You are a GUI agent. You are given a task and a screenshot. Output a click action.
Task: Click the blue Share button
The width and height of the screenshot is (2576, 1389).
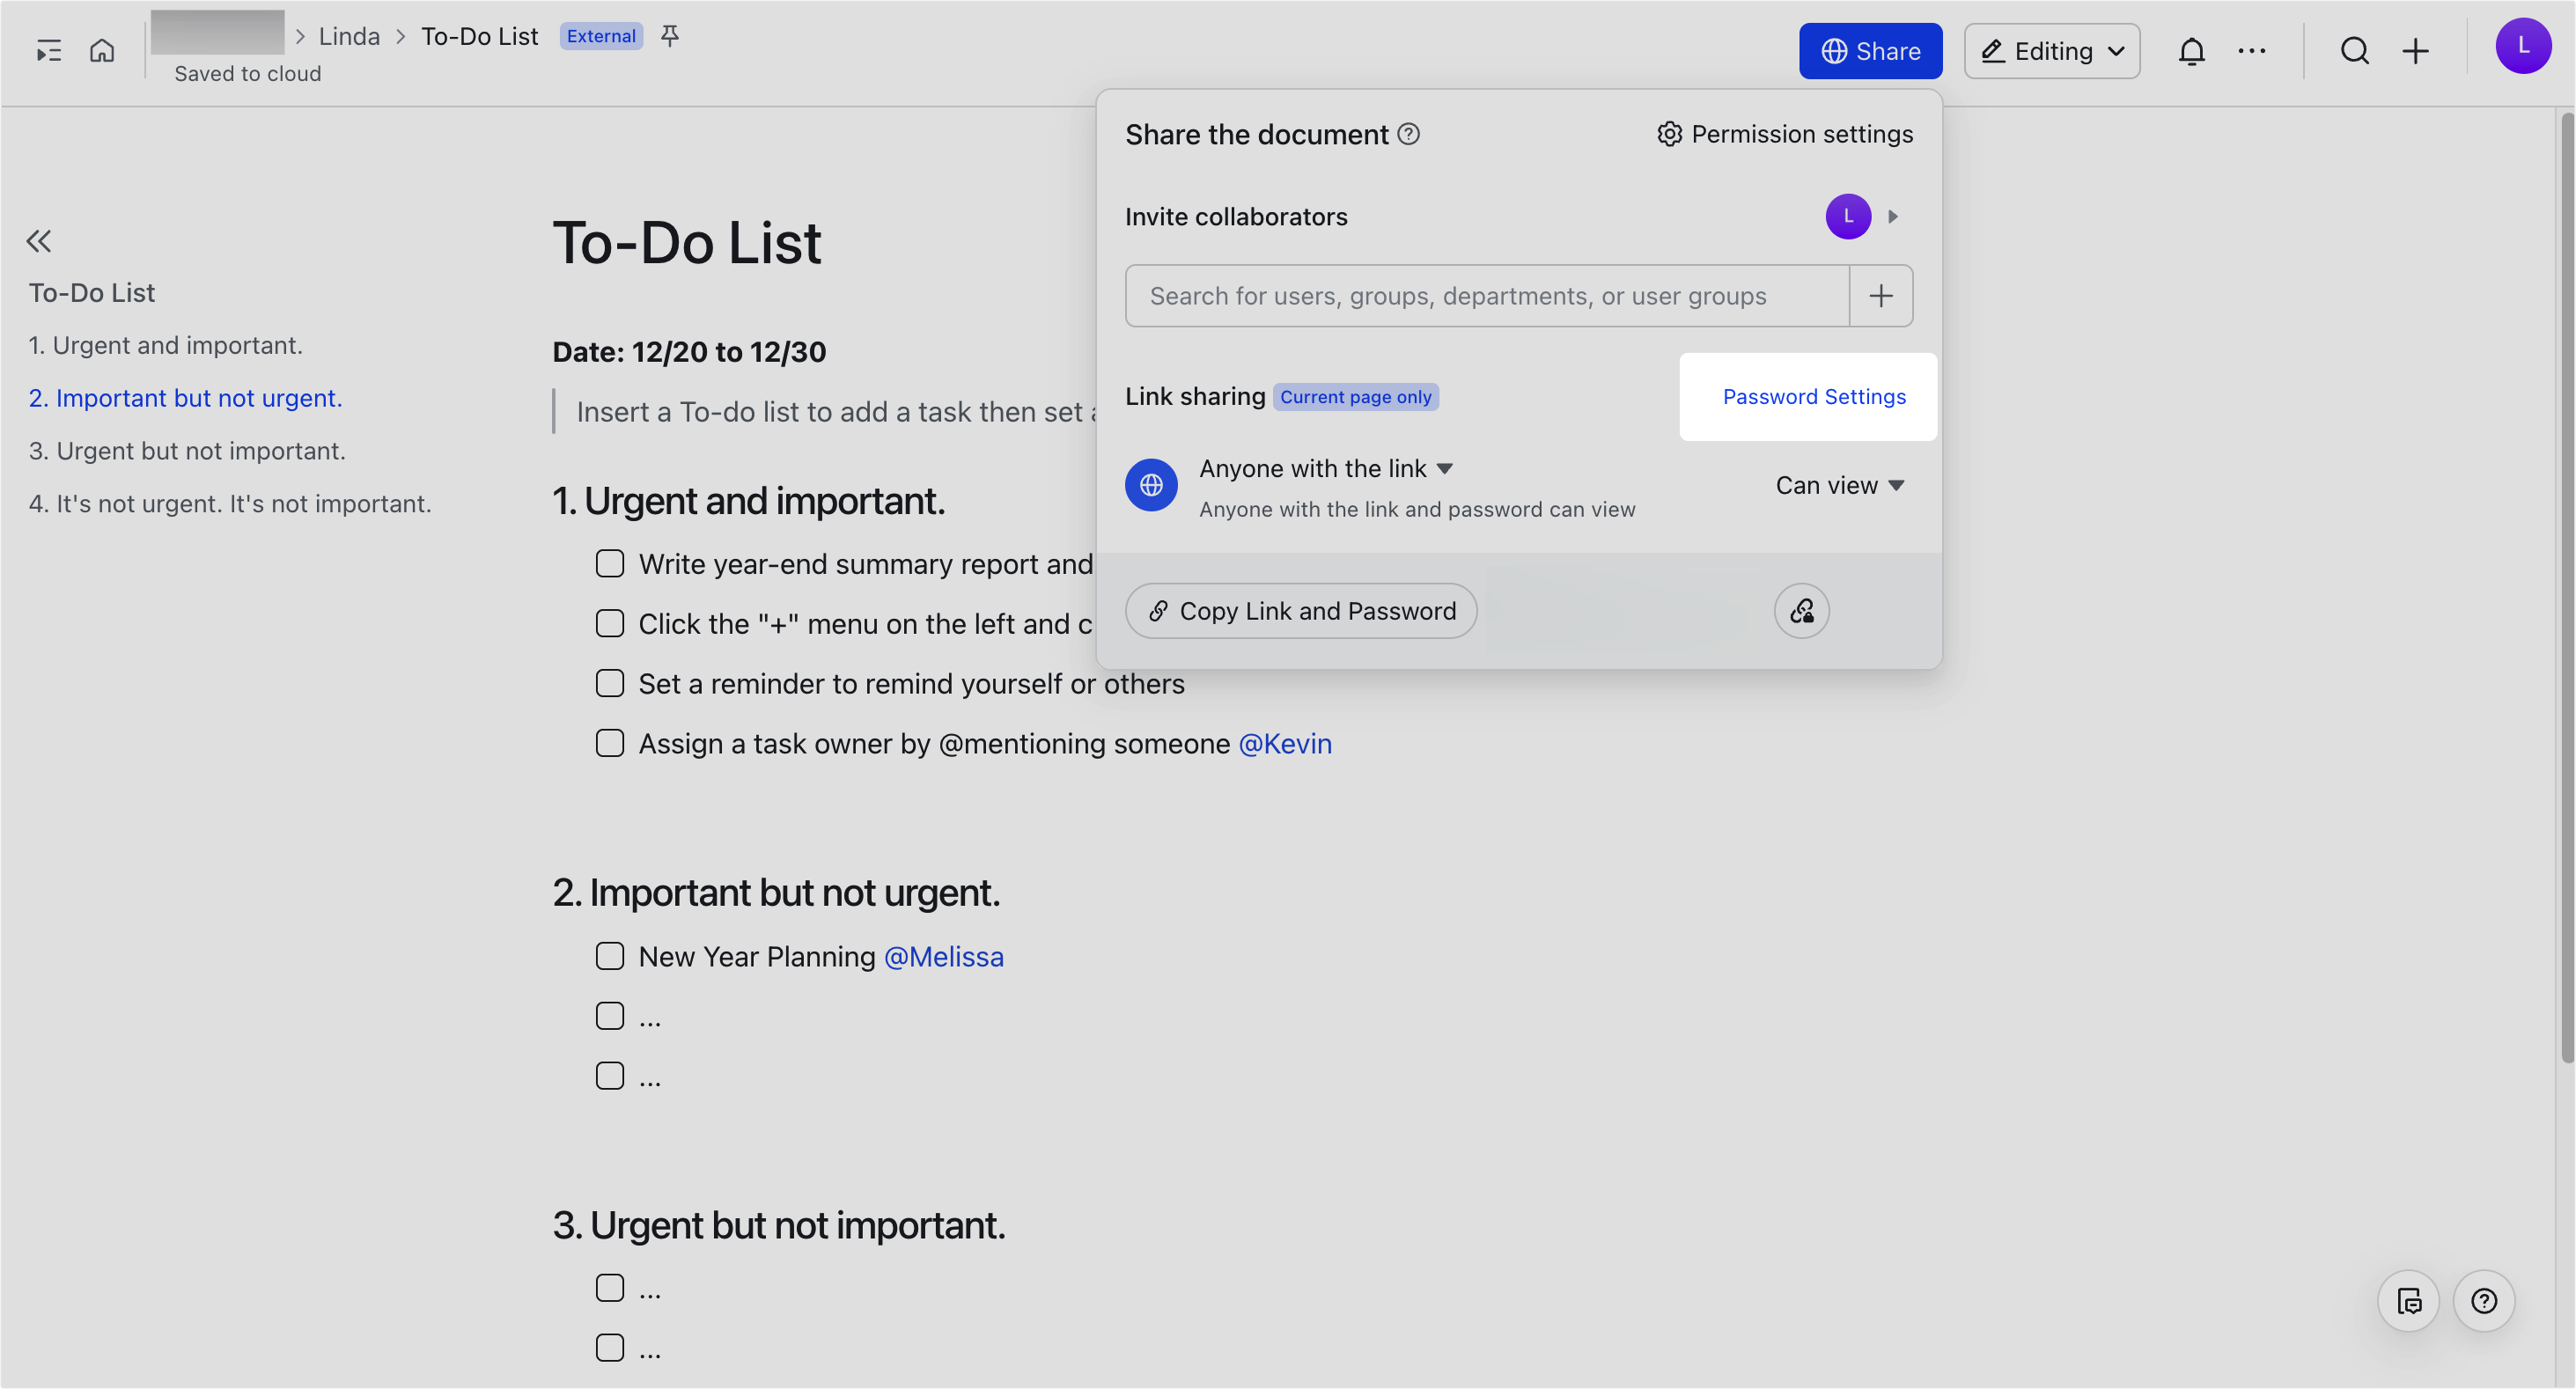click(x=1870, y=51)
